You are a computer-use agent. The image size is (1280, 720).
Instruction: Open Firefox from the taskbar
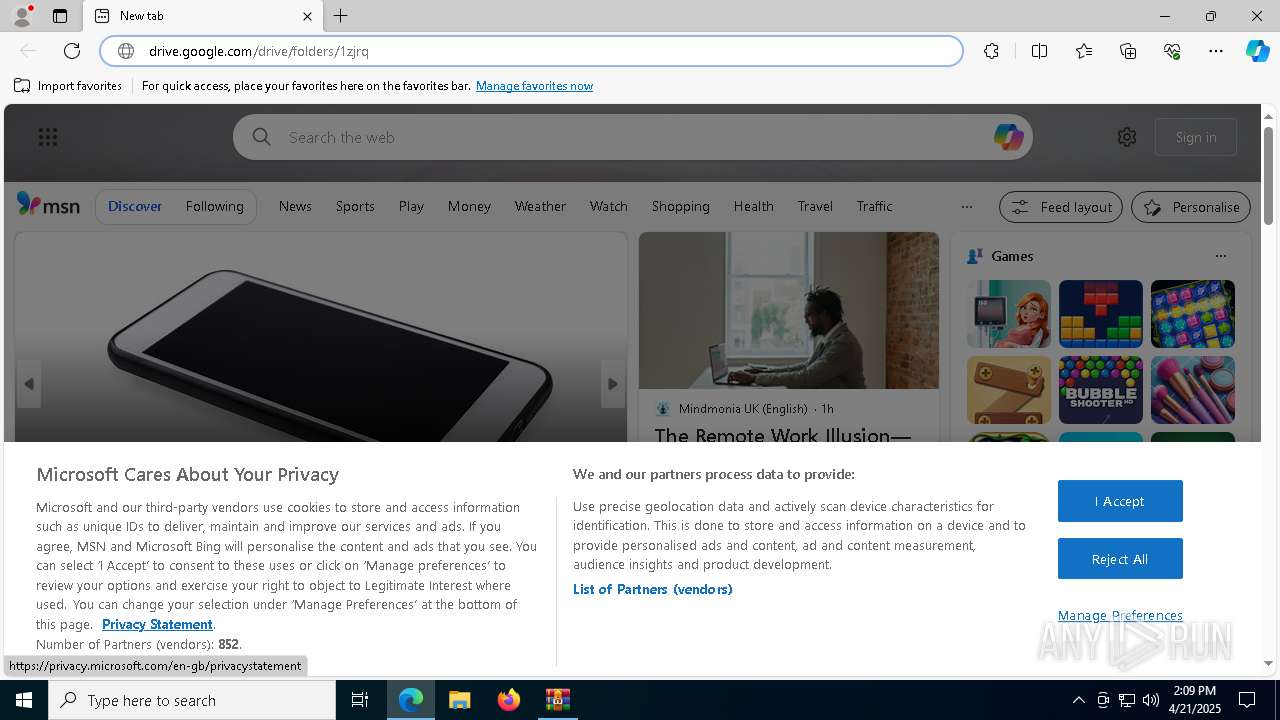coord(509,700)
